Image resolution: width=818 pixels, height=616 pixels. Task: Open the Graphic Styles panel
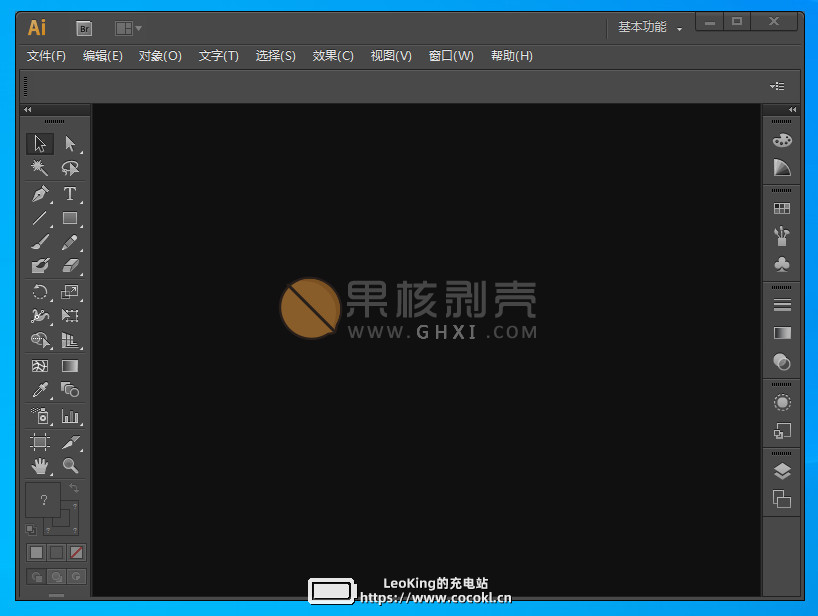781,431
